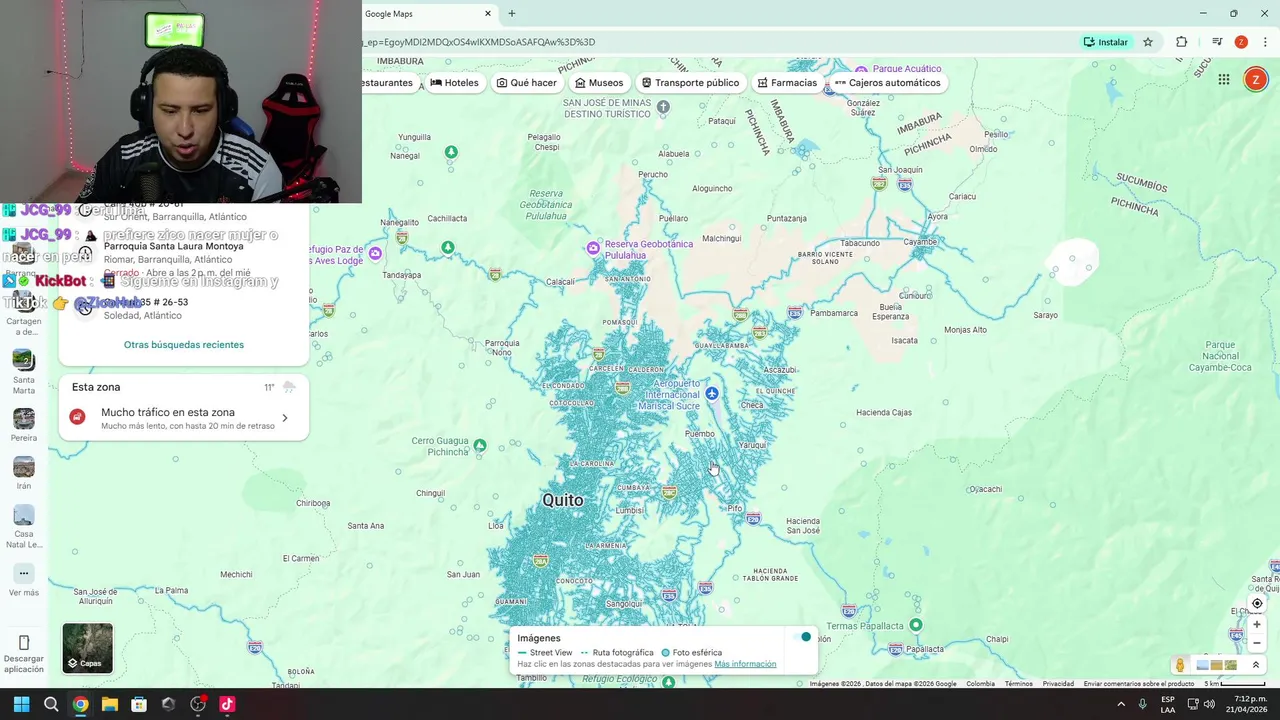Click Descargar aplicación phone icon

pyautogui.click(x=24, y=642)
